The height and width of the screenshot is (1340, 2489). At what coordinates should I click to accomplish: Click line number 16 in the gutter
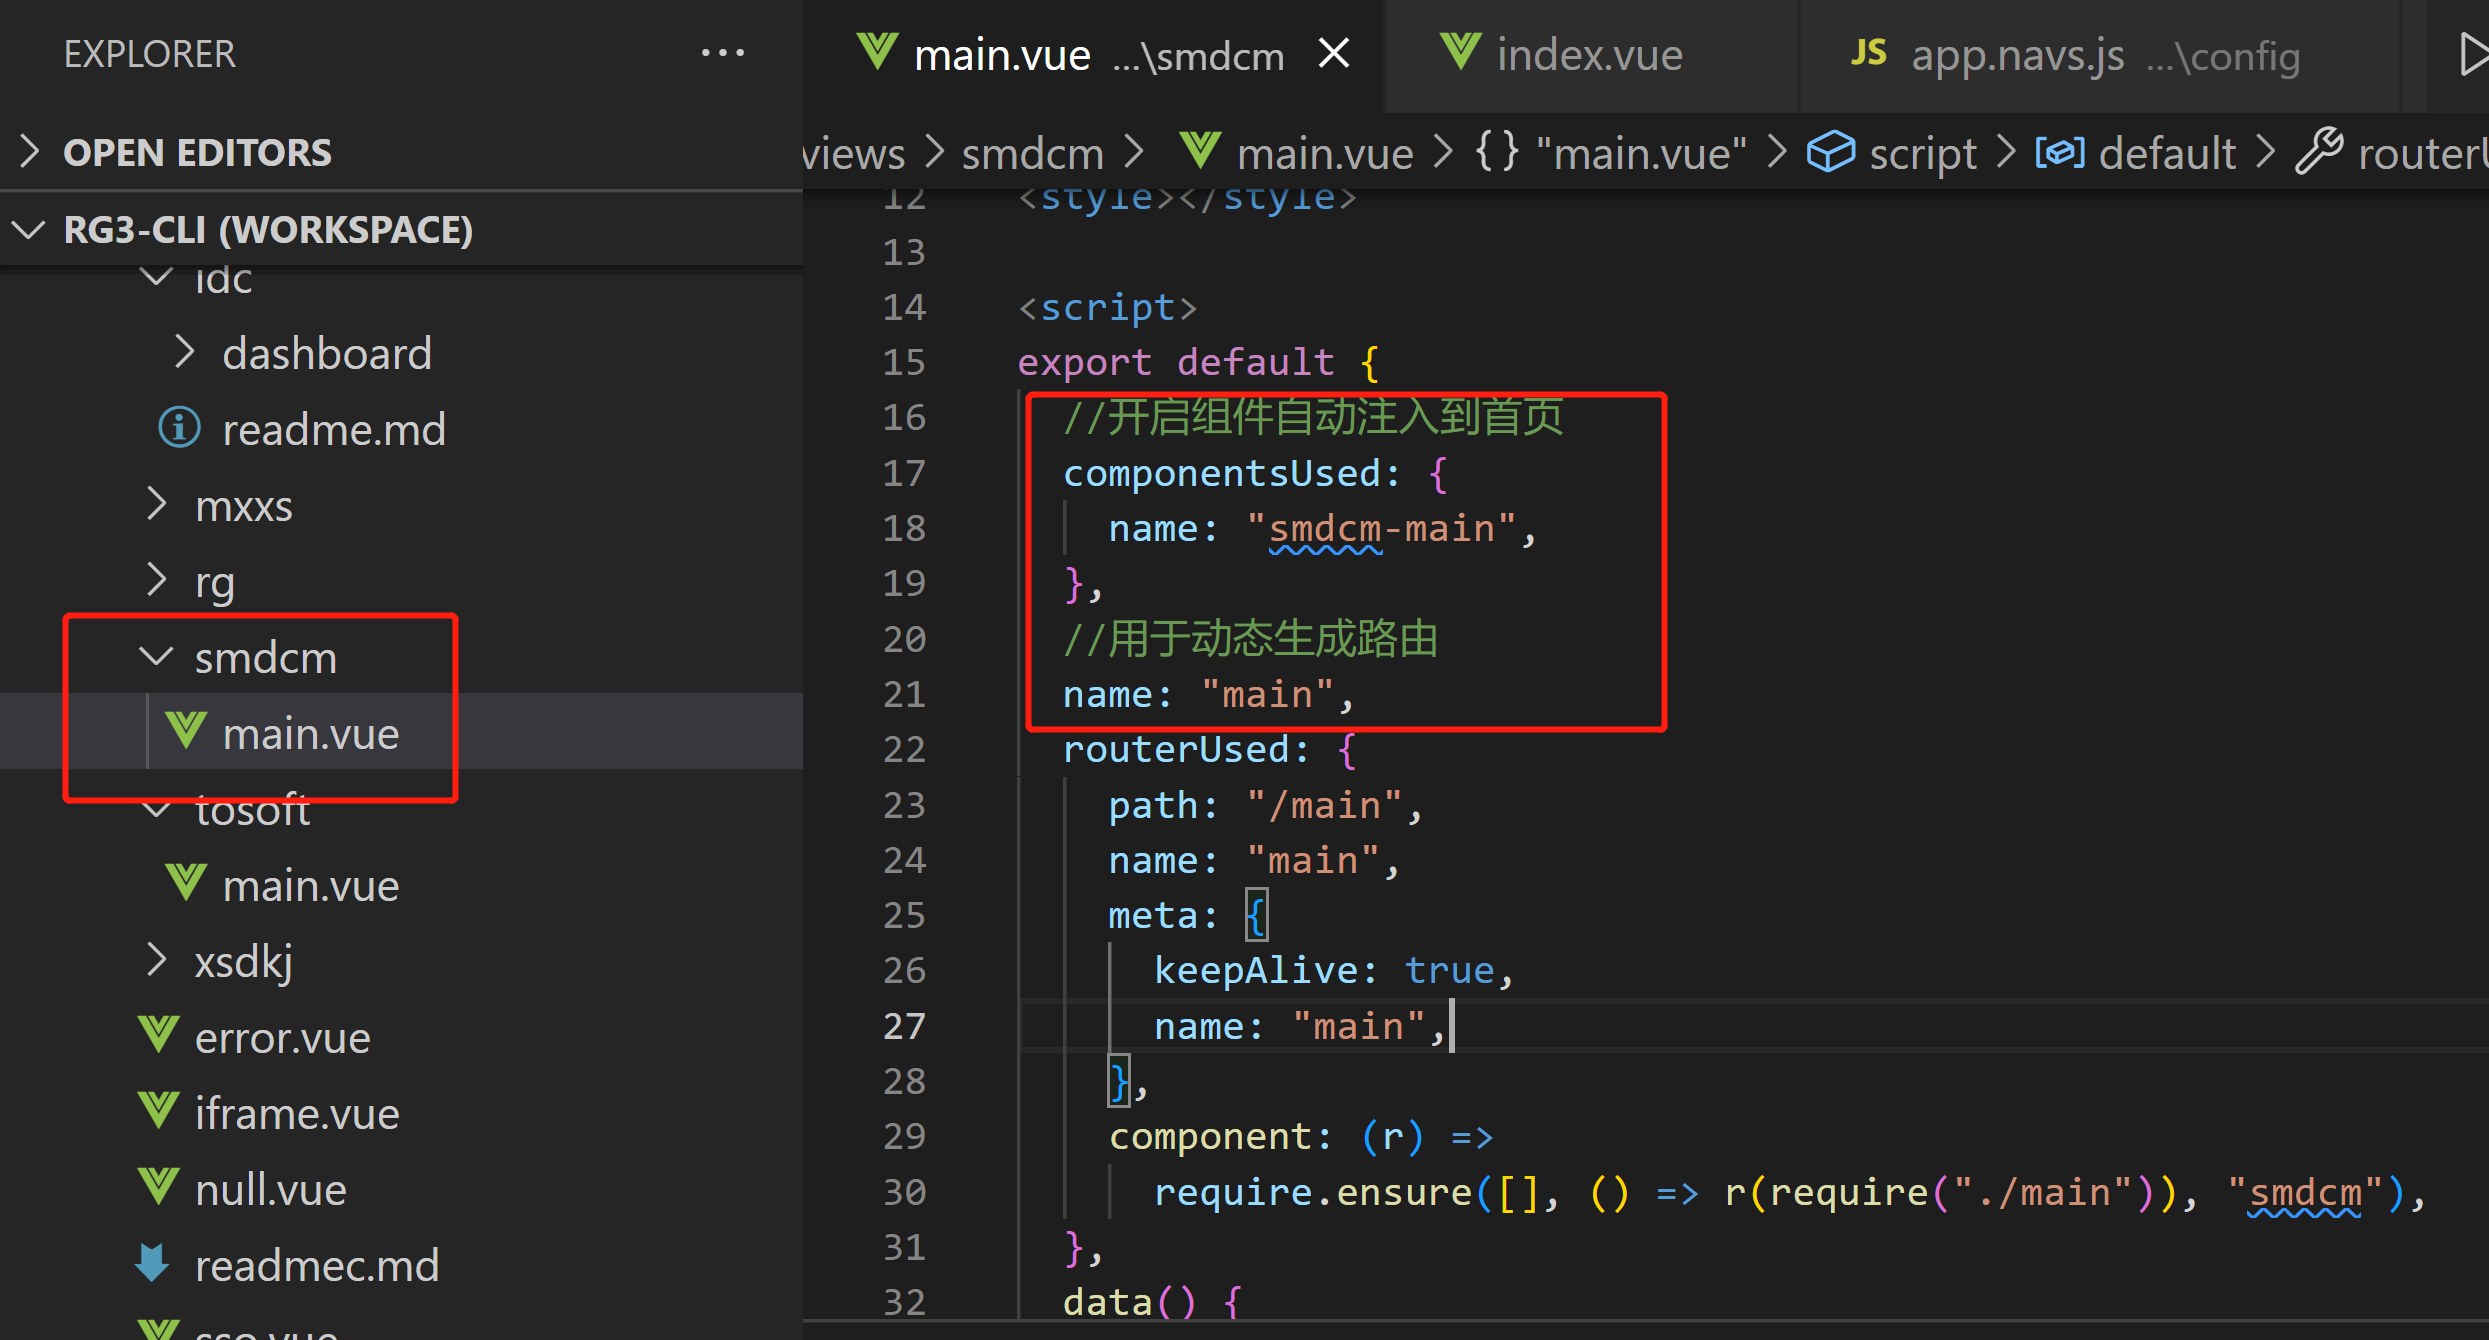point(904,417)
